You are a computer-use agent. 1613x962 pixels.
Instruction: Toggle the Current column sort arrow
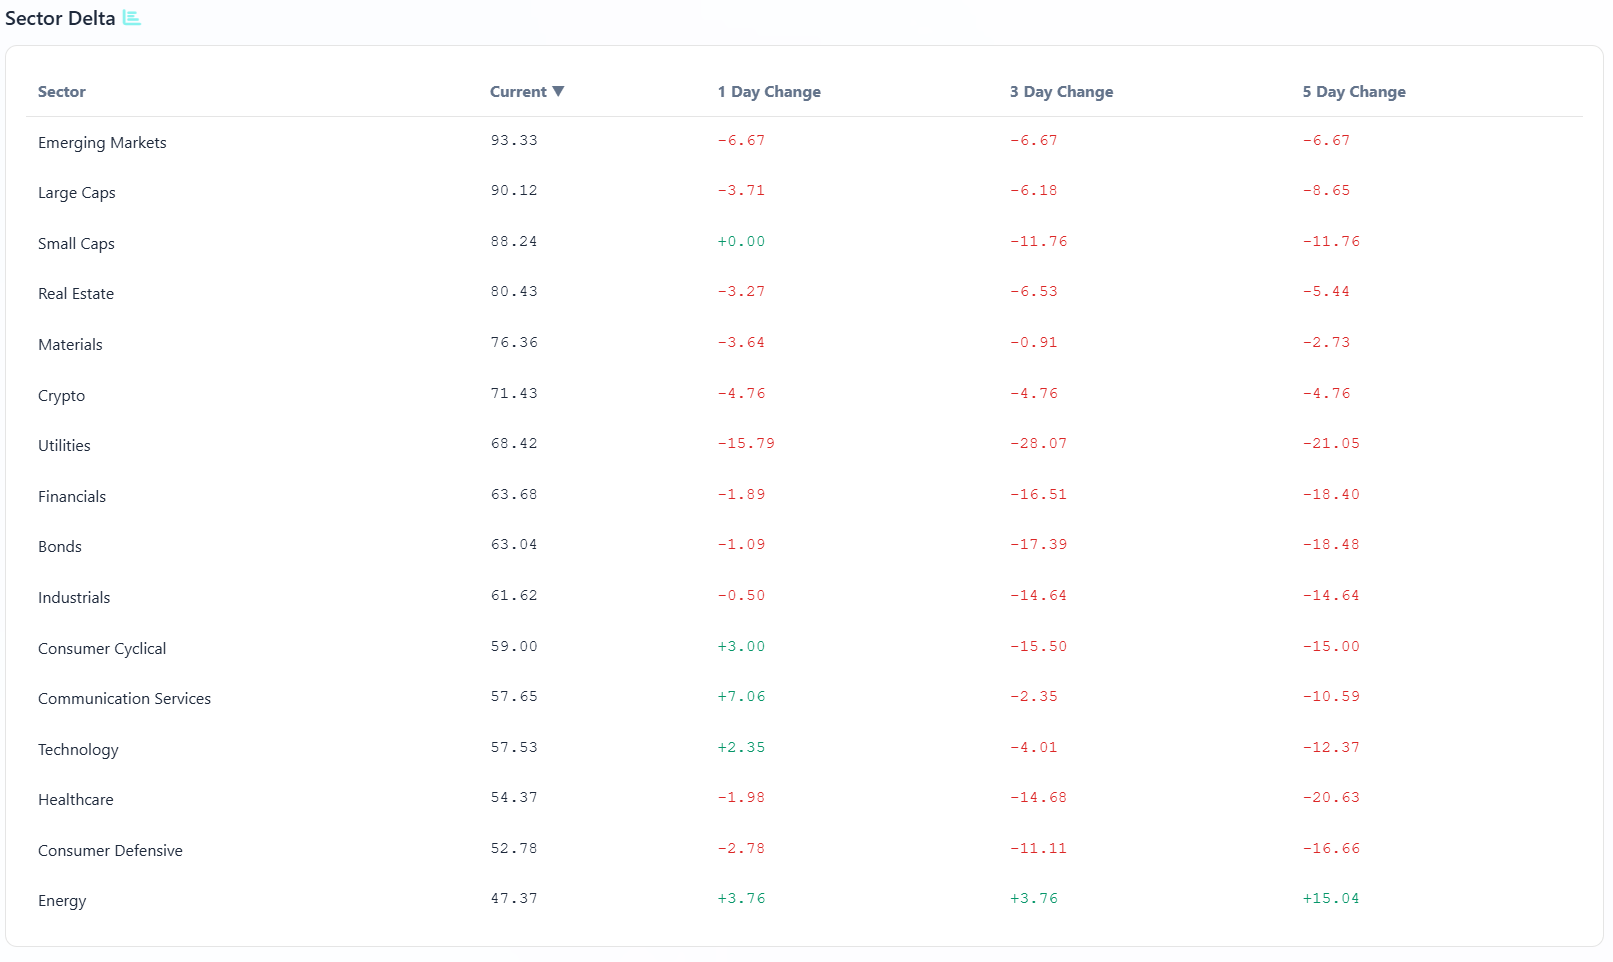558,91
